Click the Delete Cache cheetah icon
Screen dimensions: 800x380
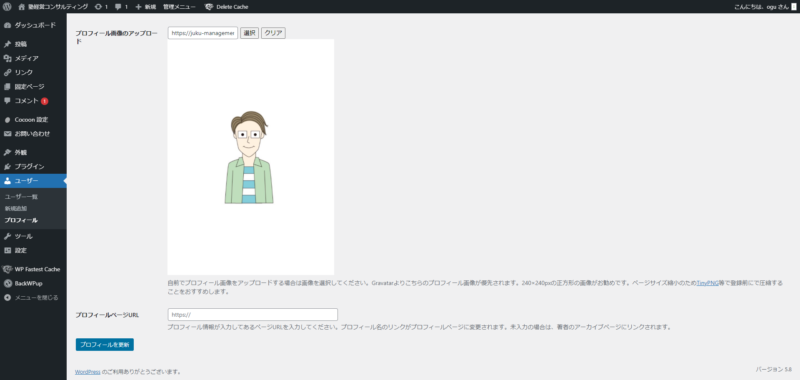point(209,7)
